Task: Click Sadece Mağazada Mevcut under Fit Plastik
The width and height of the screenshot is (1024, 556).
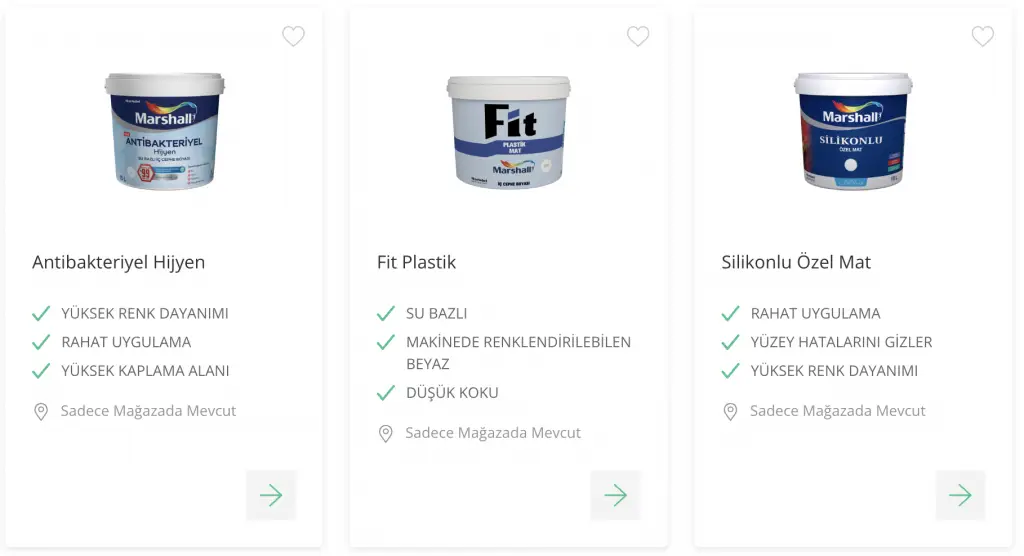Action: pyautogui.click(x=492, y=433)
